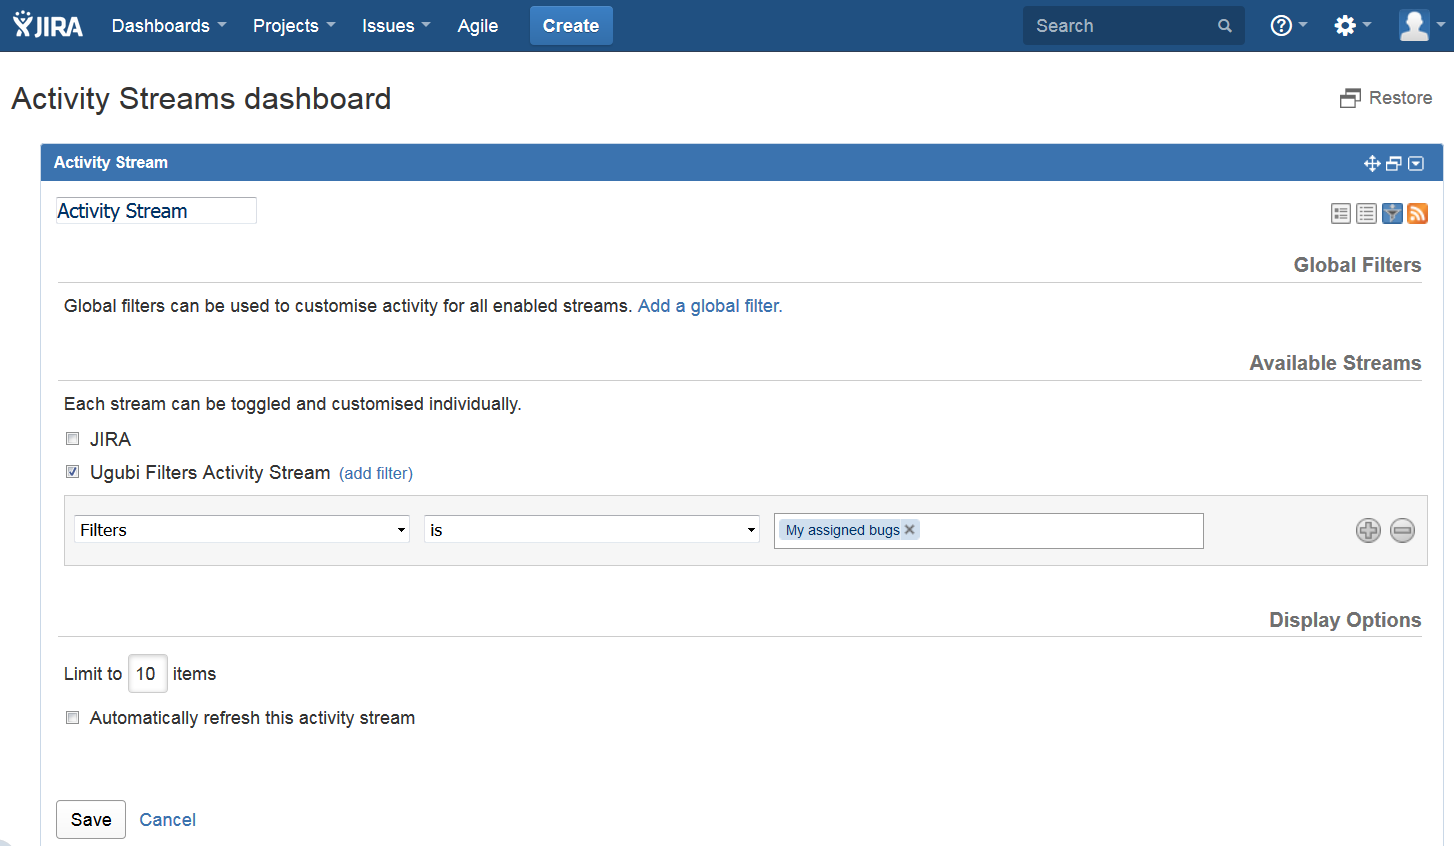This screenshot has width=1454, height=846.
Task: Click the JIRA logo
Action: (x=47, y=25)
